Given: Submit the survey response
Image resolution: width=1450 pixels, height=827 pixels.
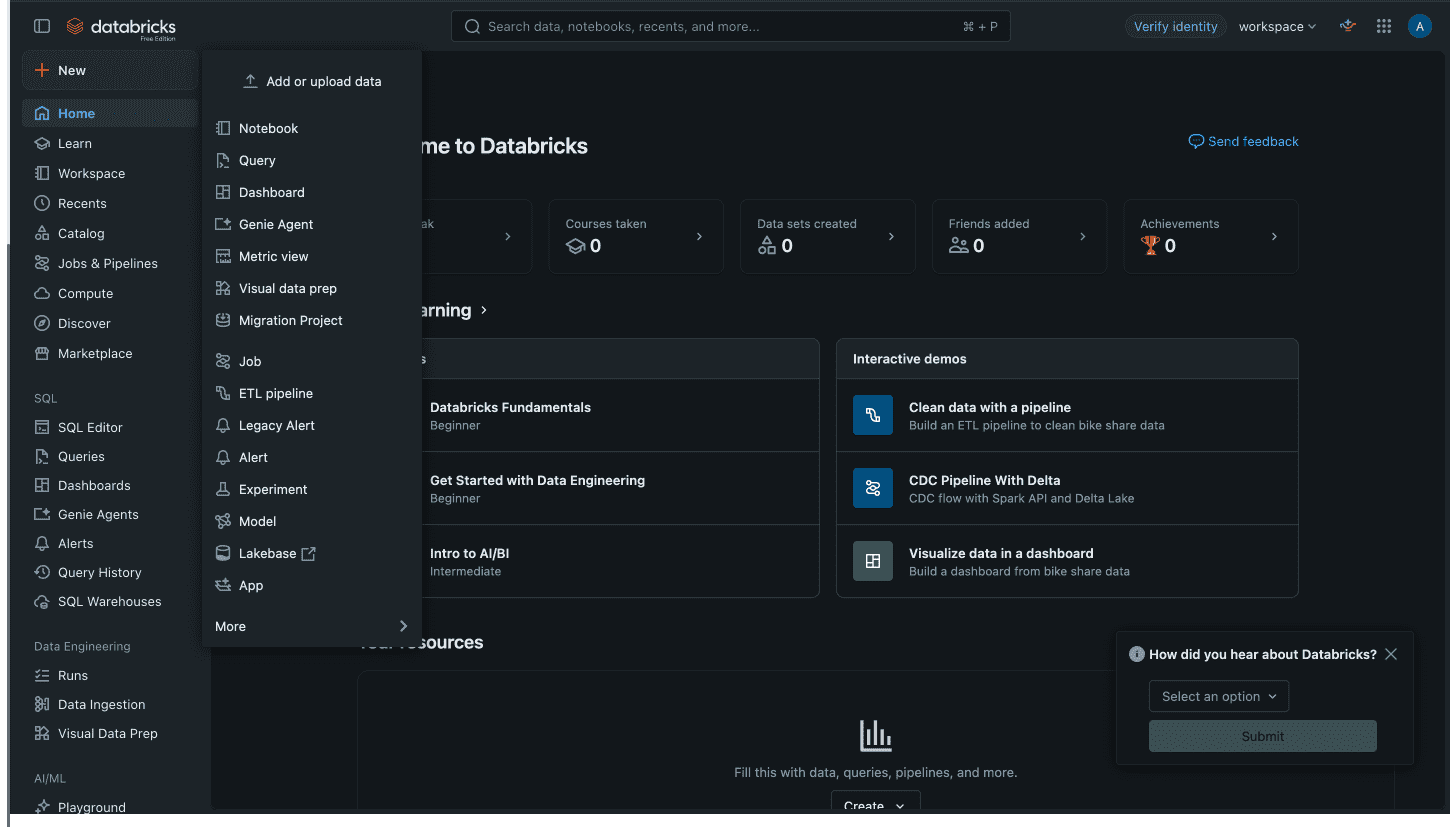Looking at the screenshot, I should tap(1263, 736).
